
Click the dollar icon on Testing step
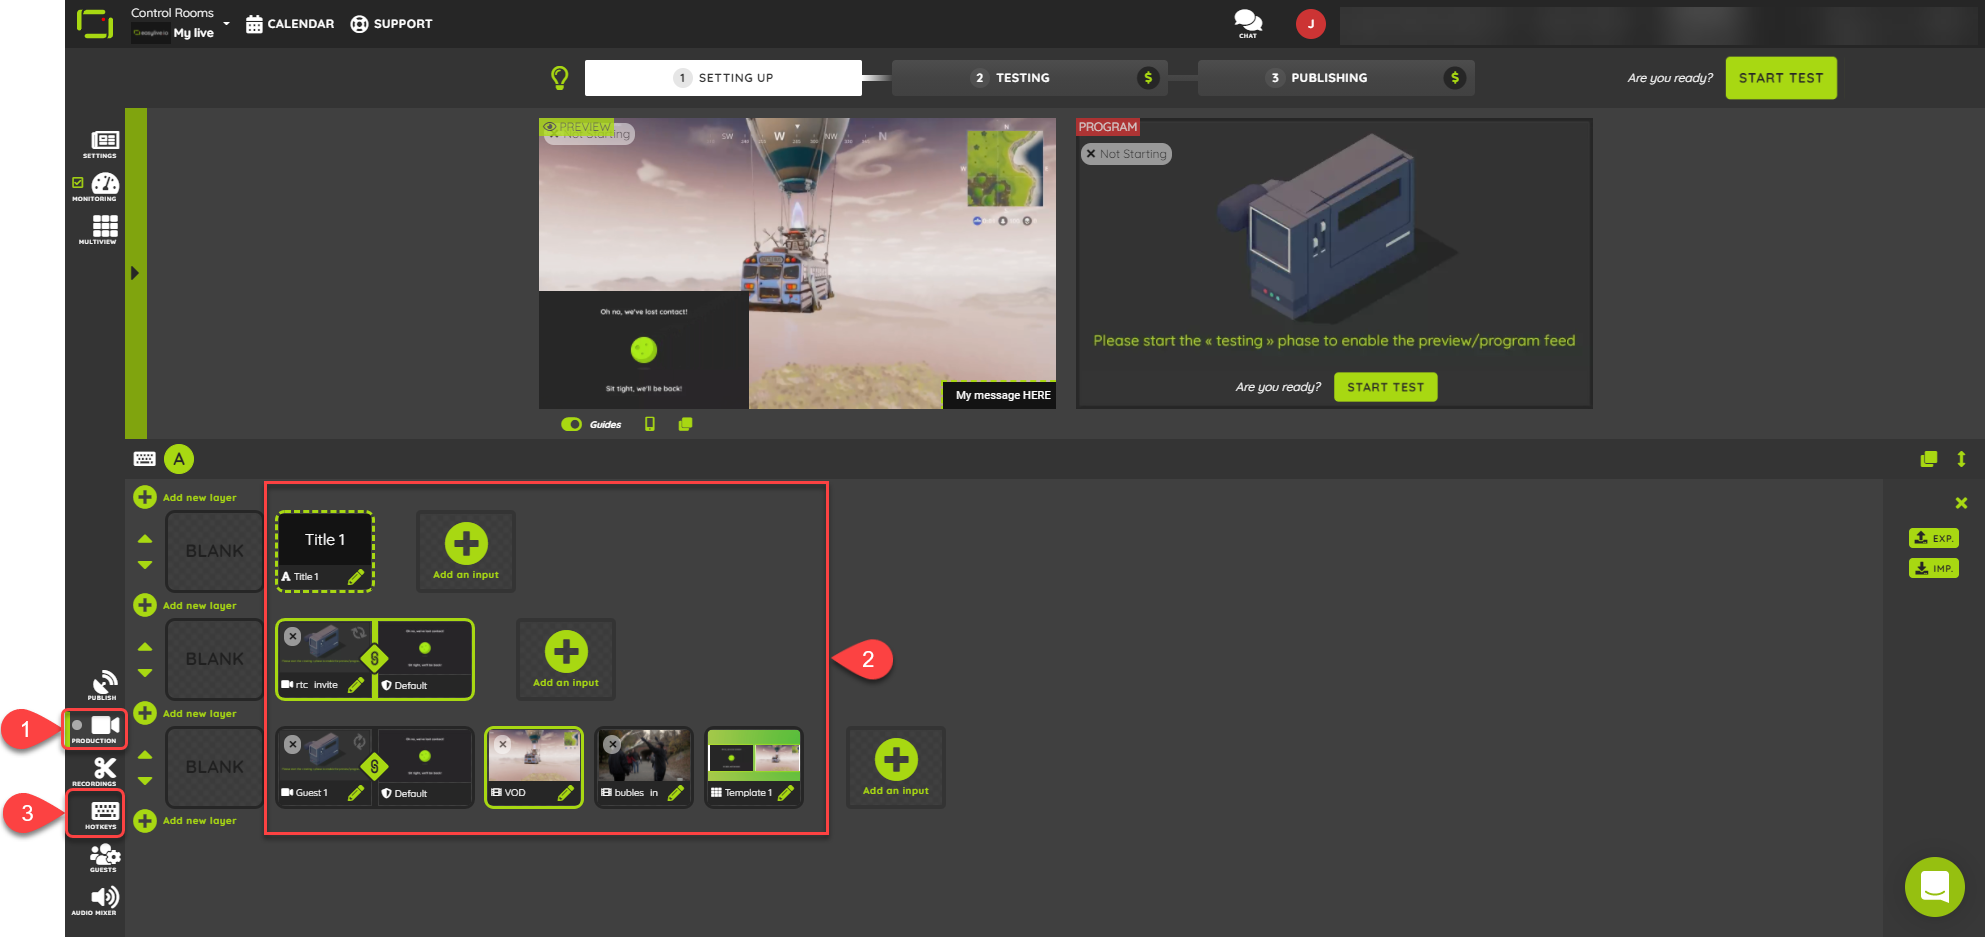(1148, 78)
